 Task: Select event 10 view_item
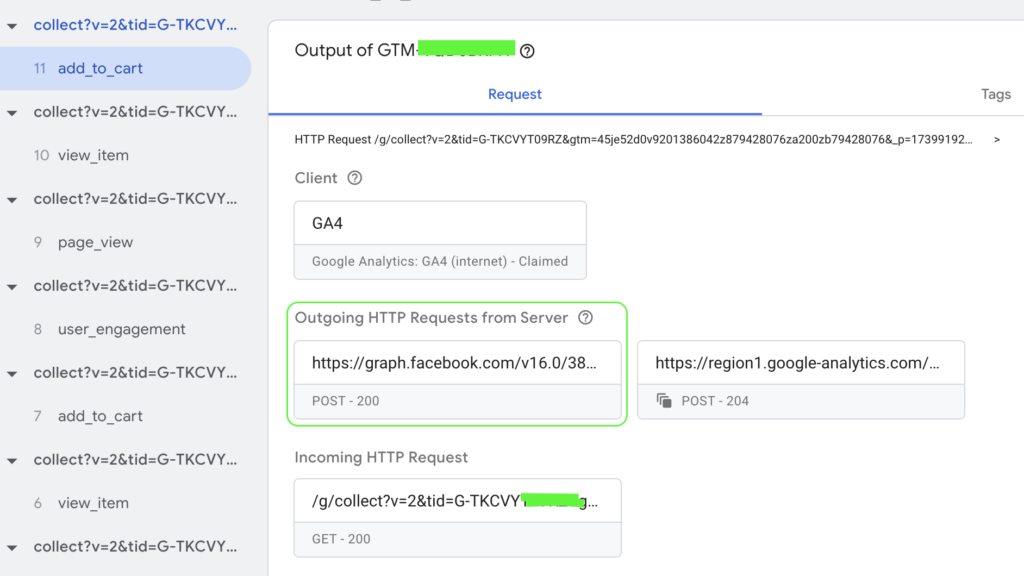coord(93,156)
